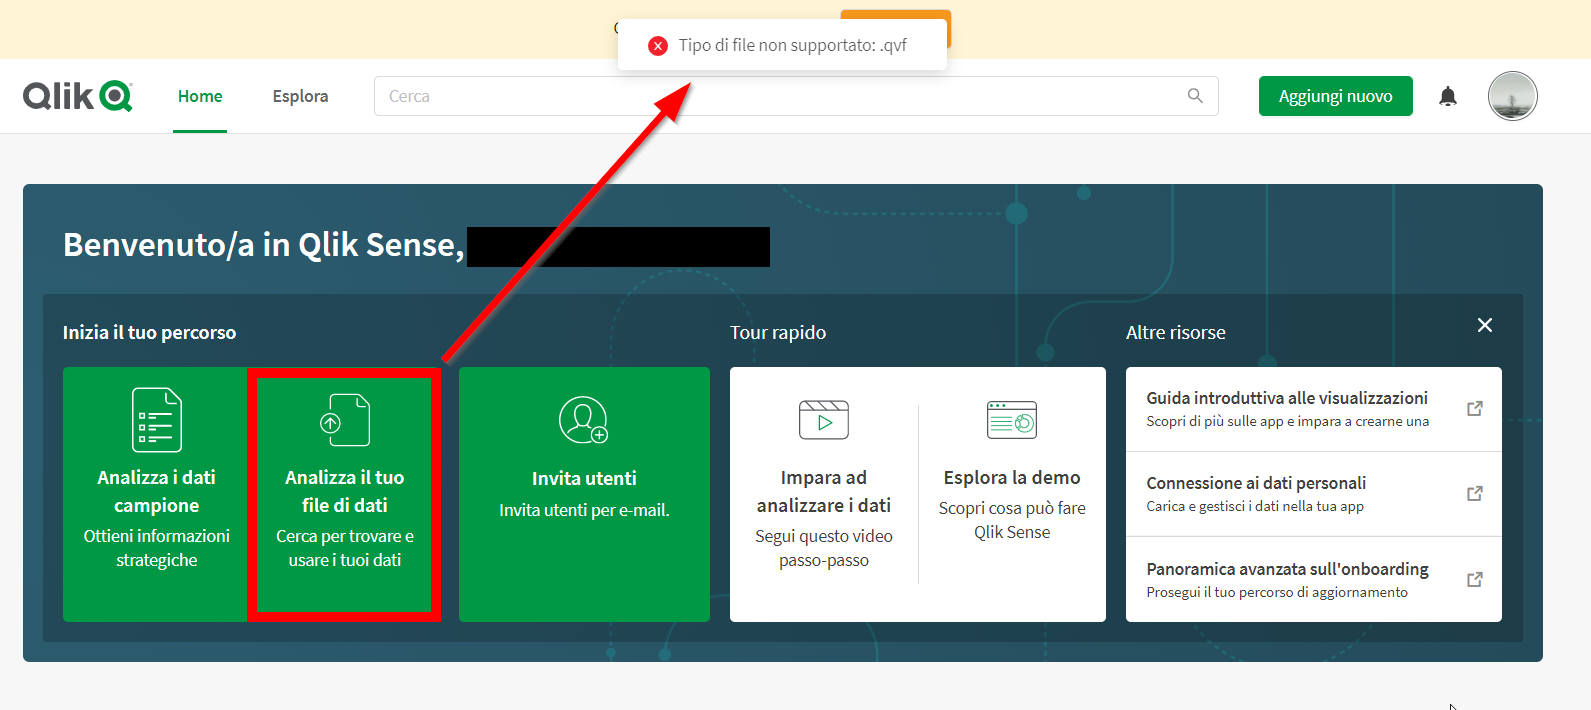Click the upload file icon
The width and height of the screenshot is (1591, 710).
(345, 420)
